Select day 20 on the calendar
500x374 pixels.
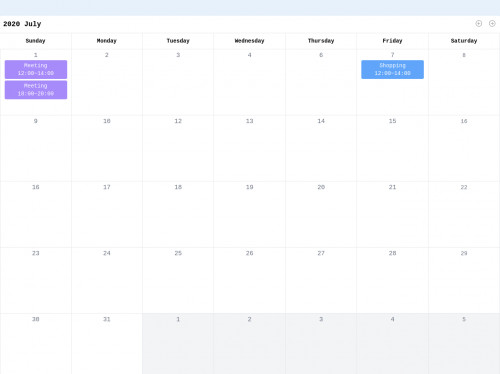click(321, 214)
